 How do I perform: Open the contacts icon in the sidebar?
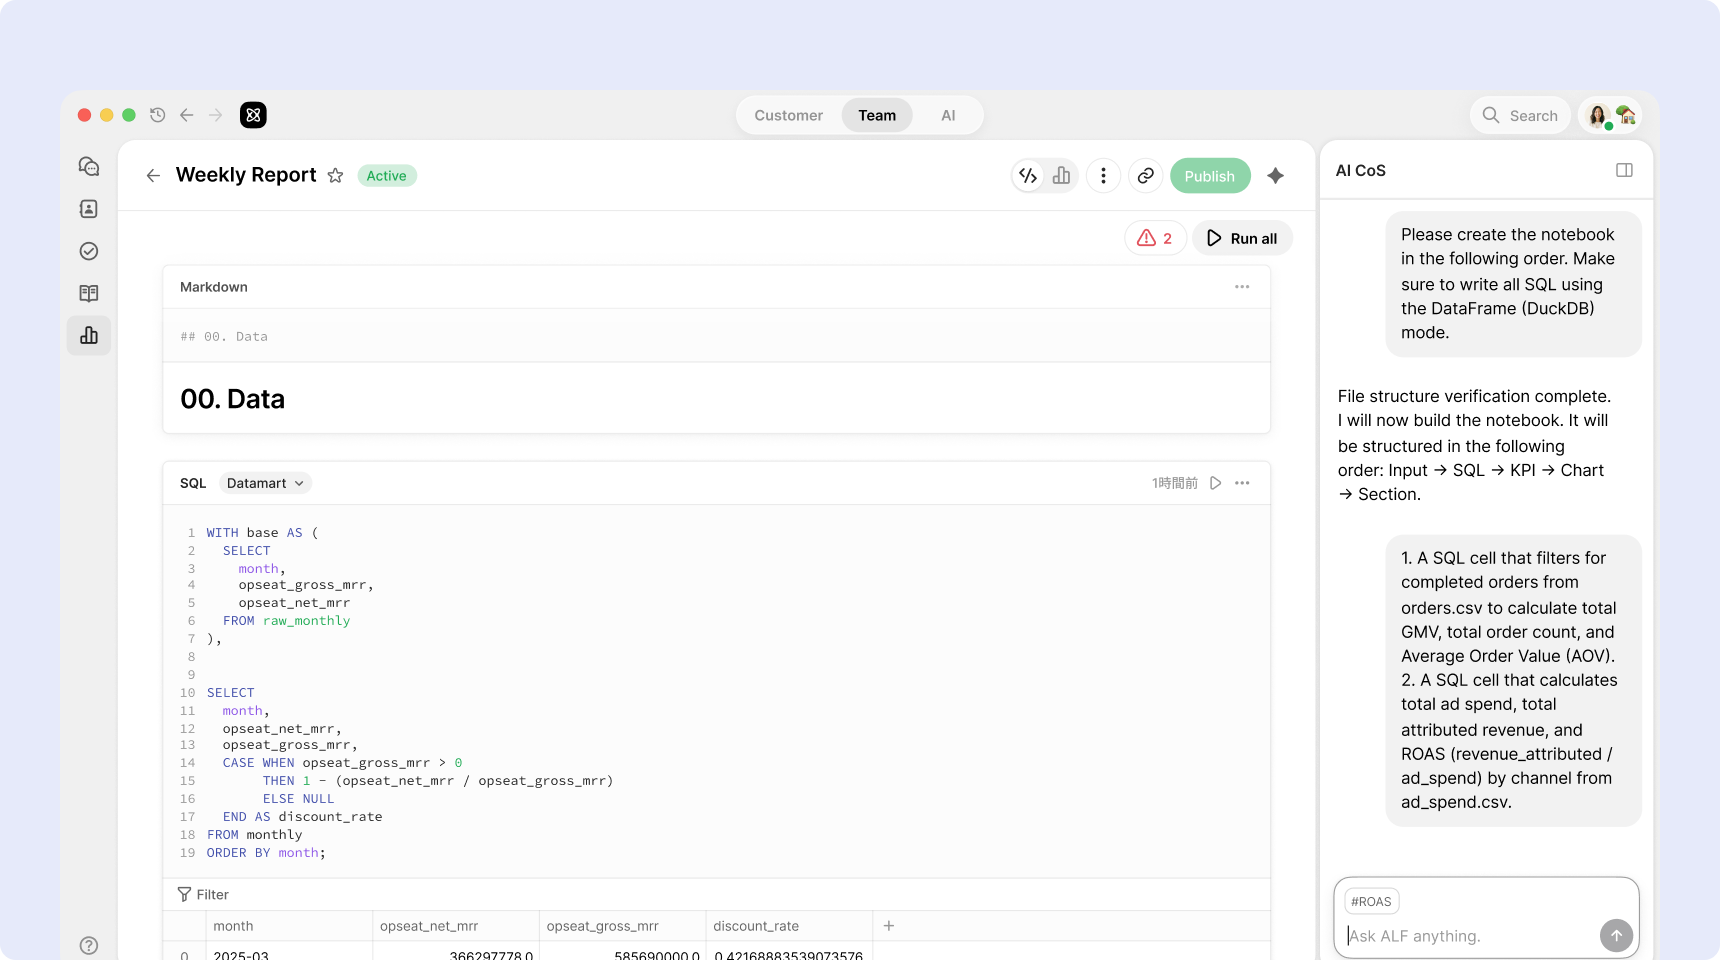tap(89, 209)
